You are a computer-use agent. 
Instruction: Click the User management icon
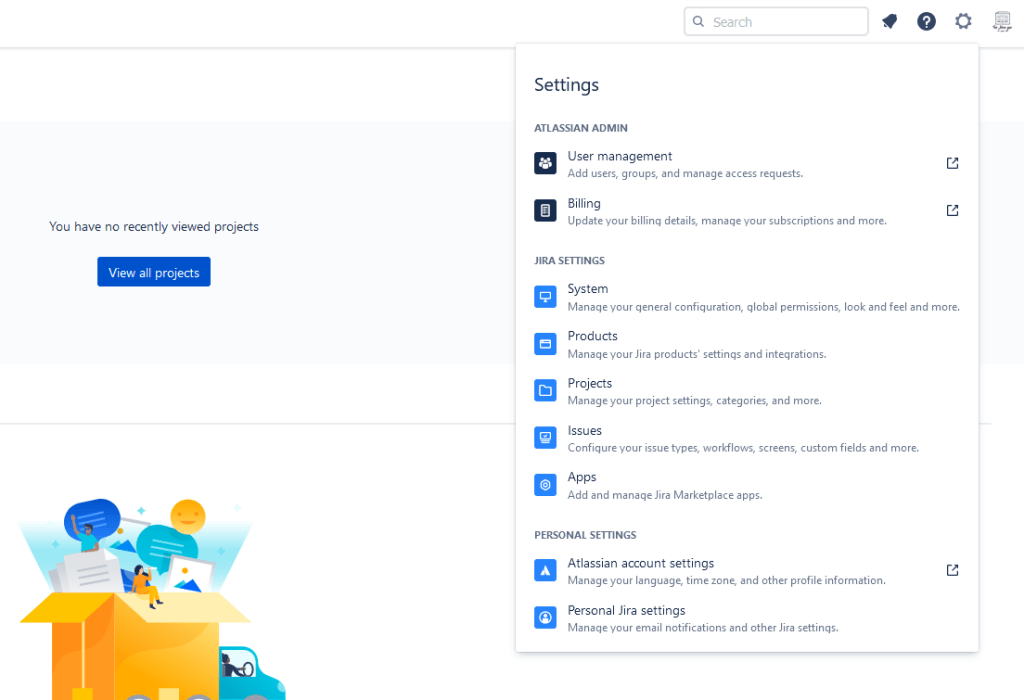tap(545, 163)
